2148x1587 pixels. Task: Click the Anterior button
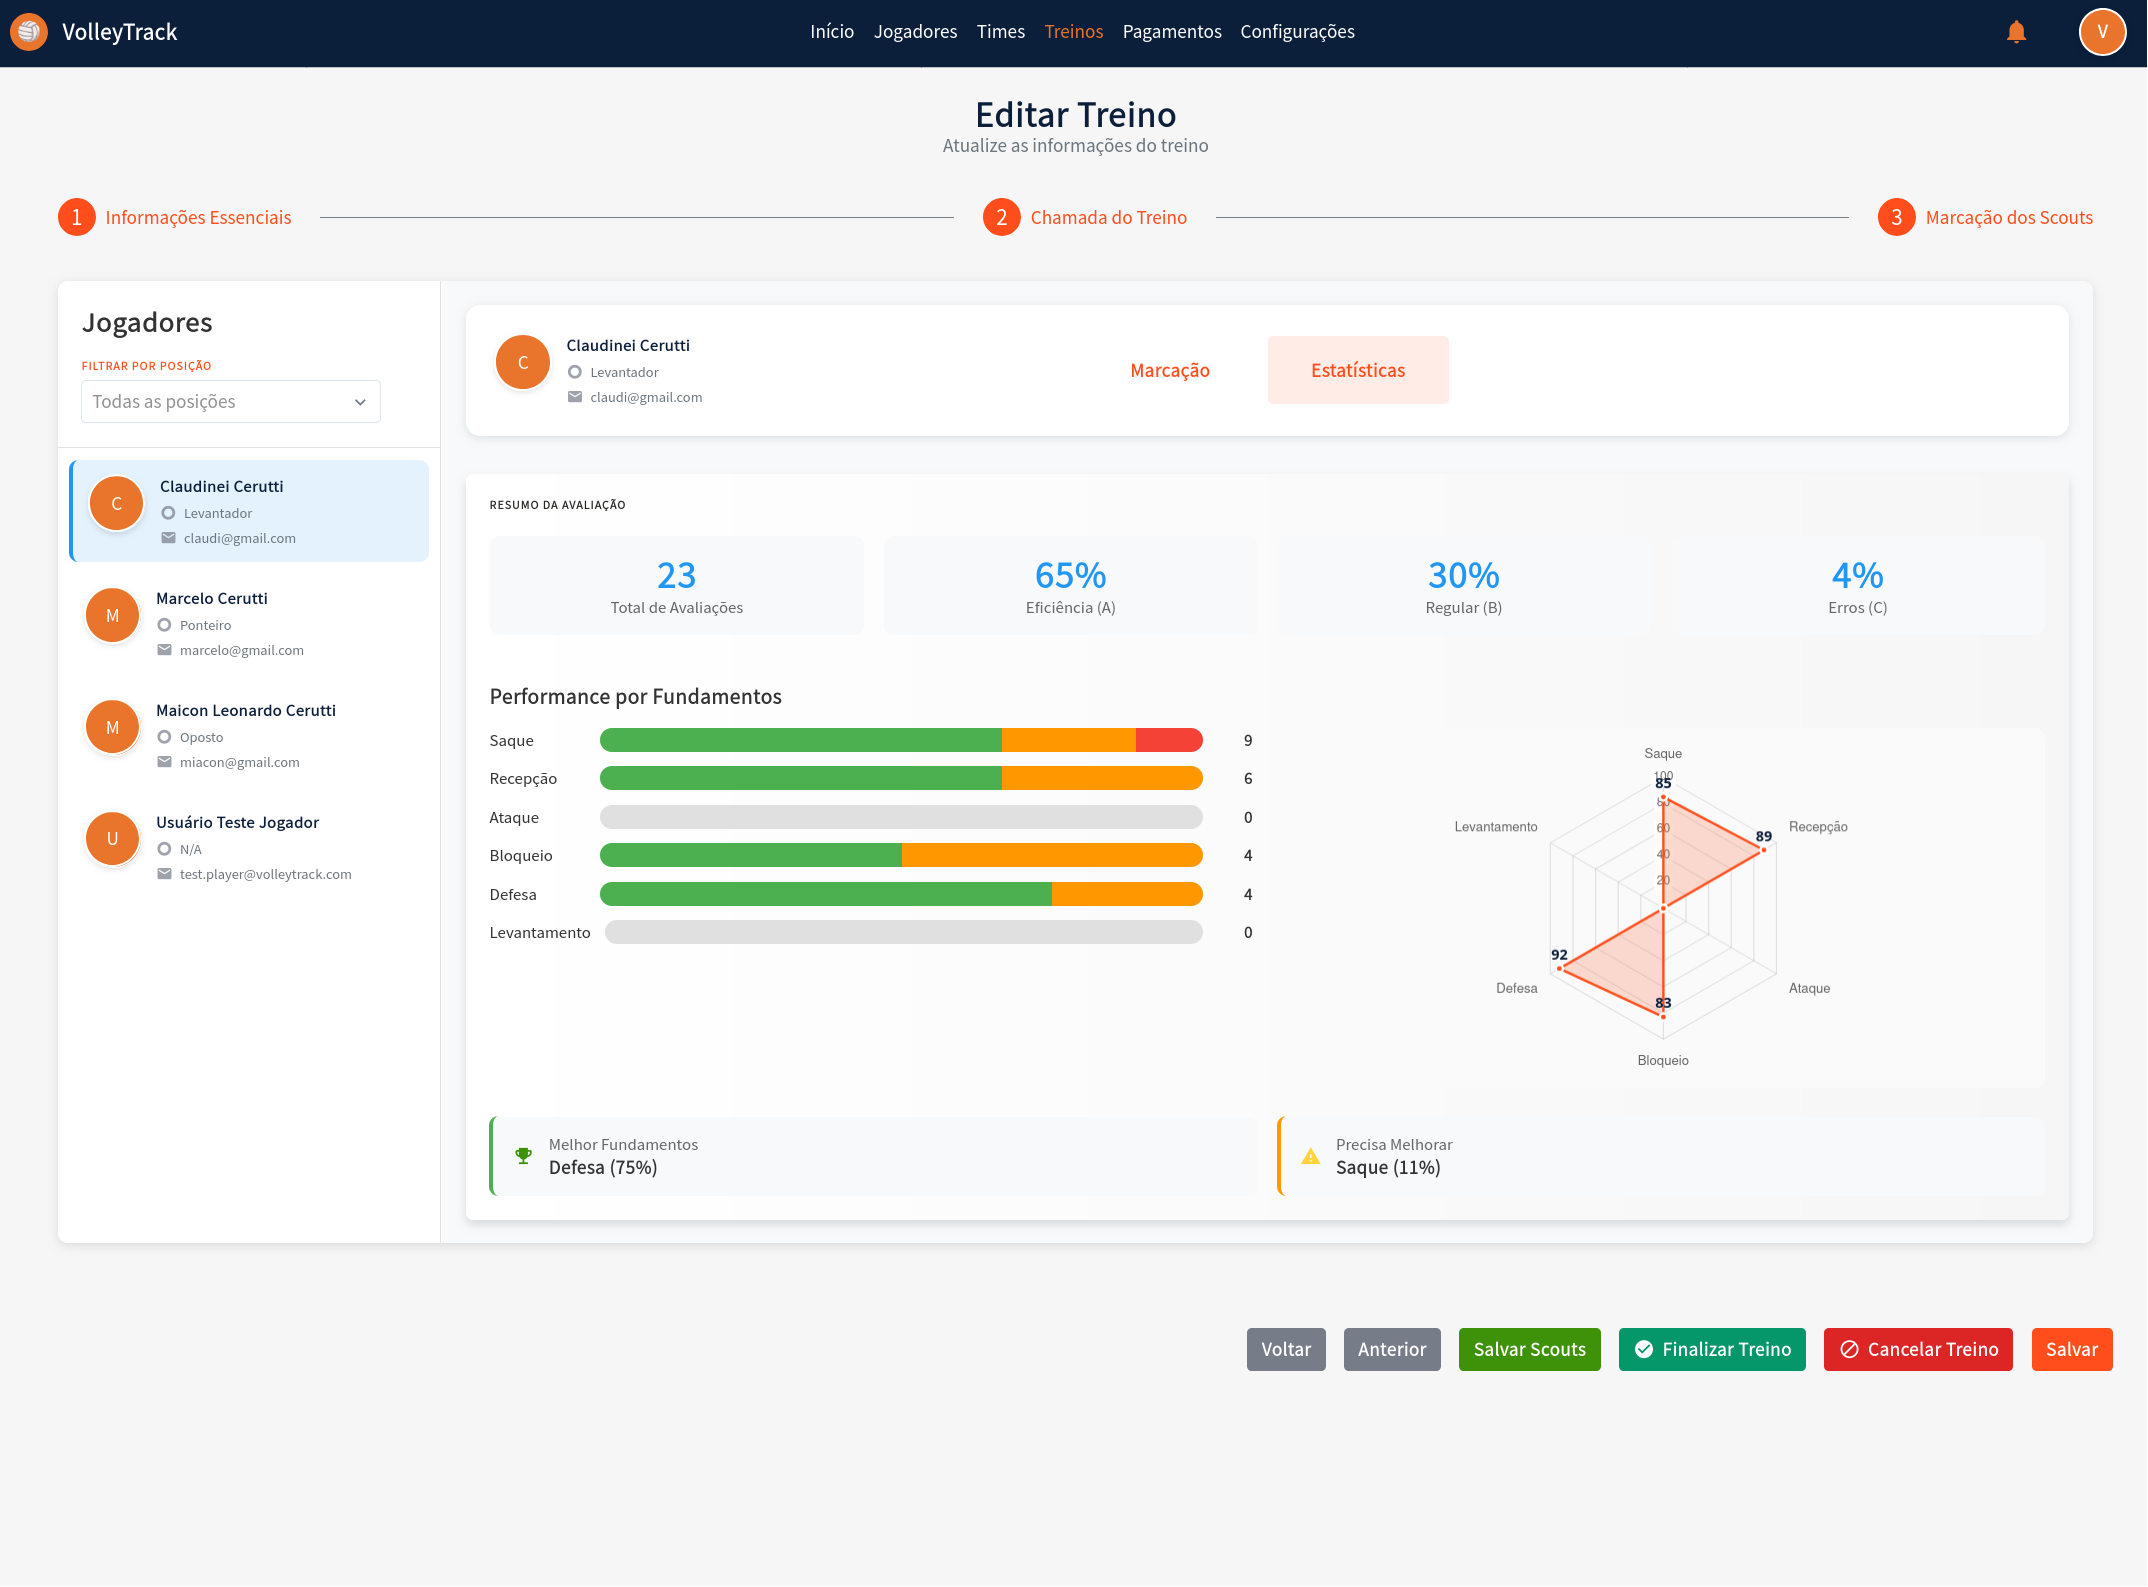pos(1391,1349)
